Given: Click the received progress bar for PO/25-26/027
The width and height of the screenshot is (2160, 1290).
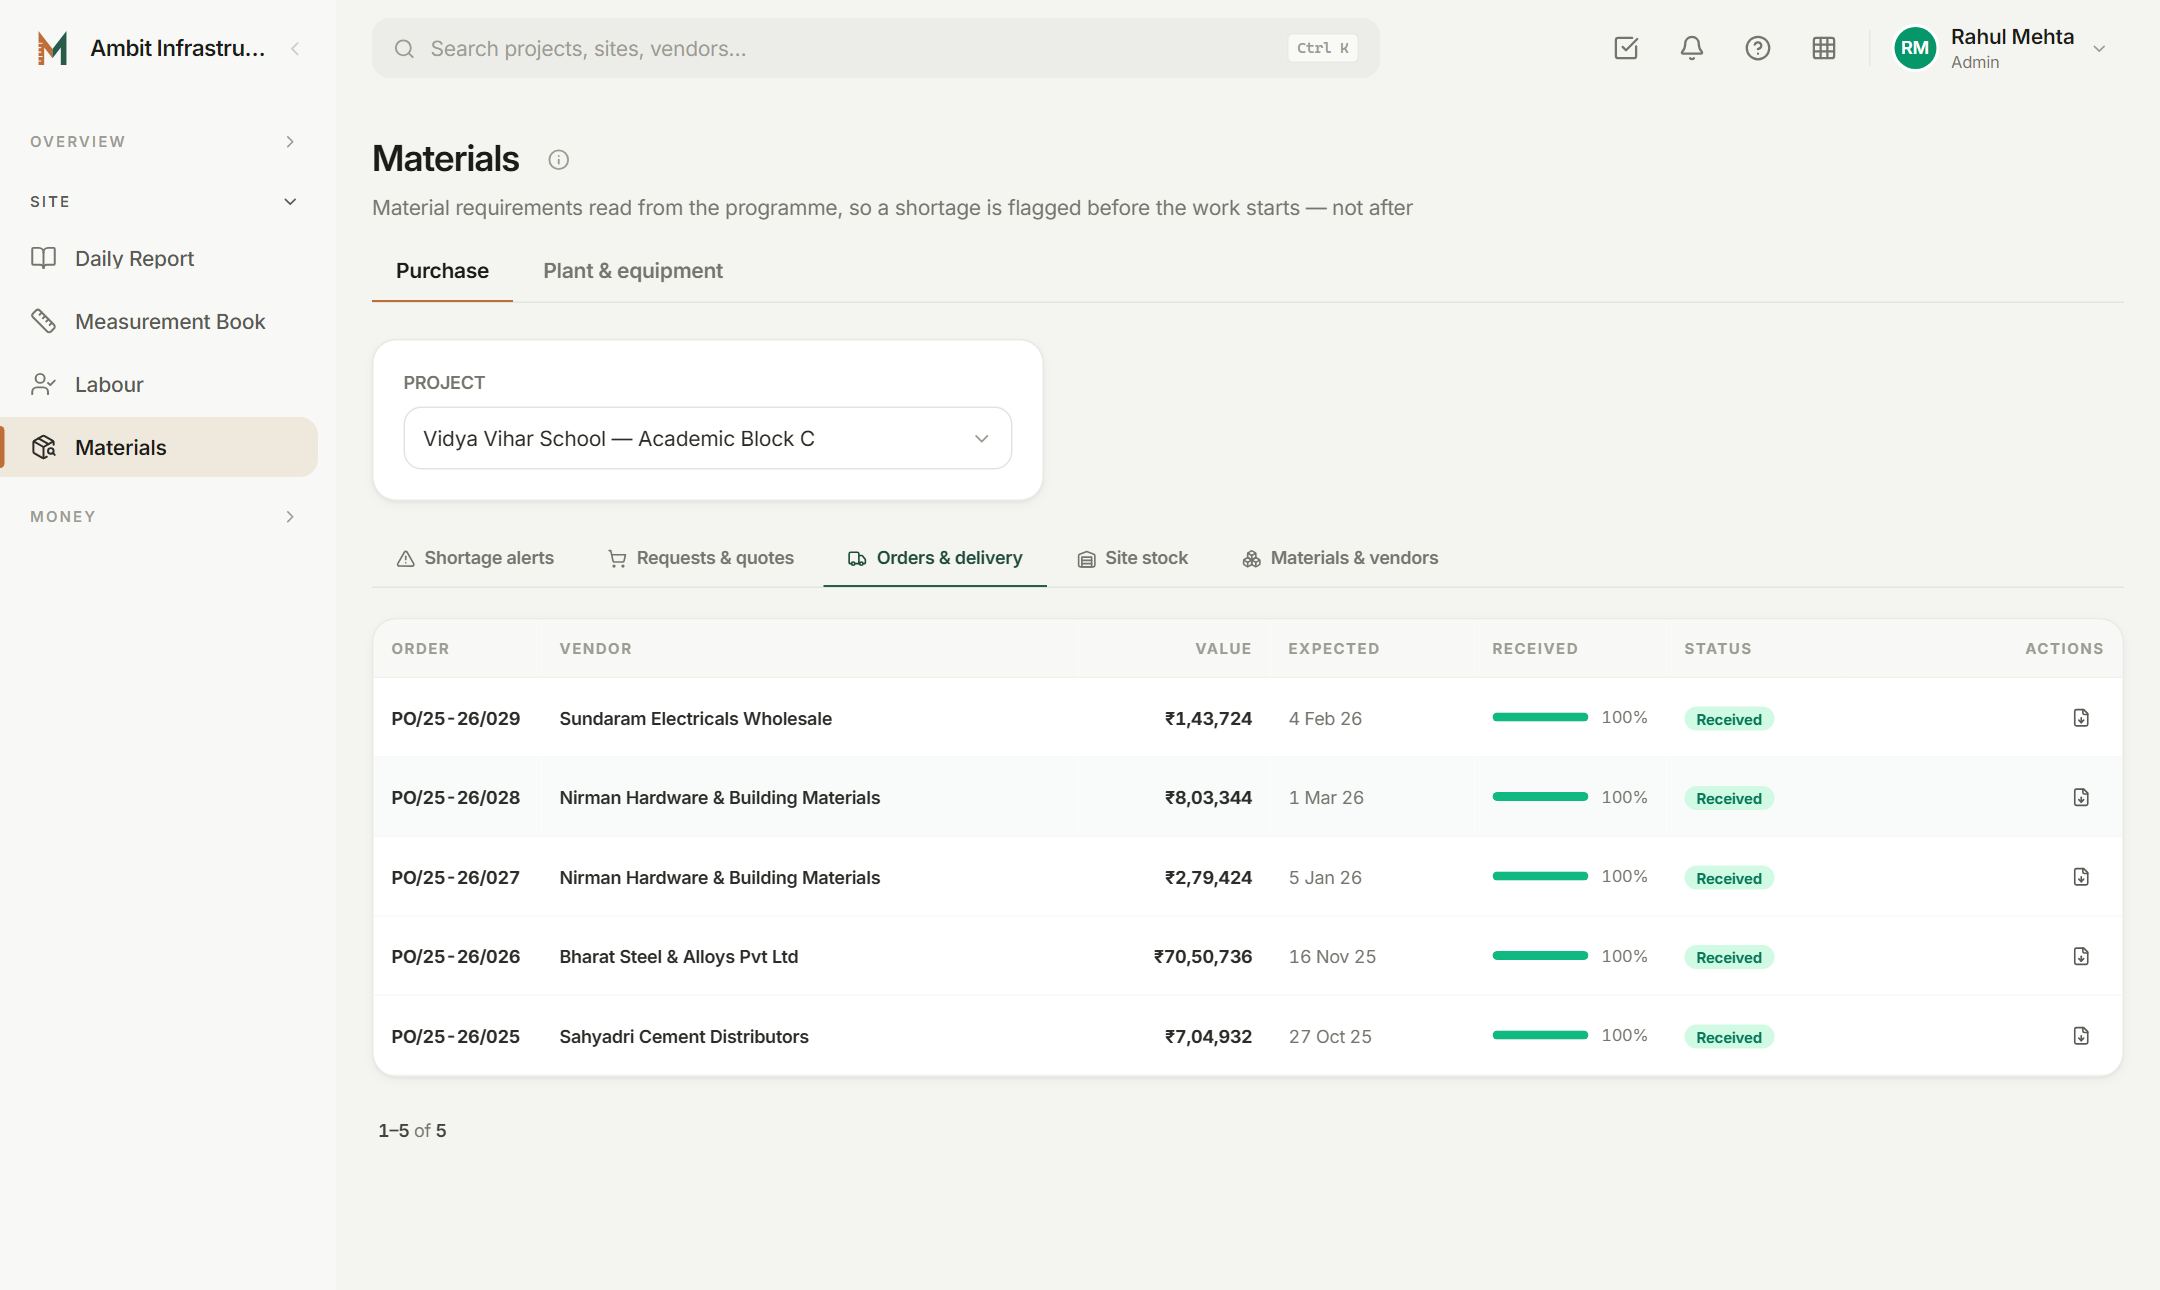Looking at the screenshot, I should click(x=1540, y=876).
